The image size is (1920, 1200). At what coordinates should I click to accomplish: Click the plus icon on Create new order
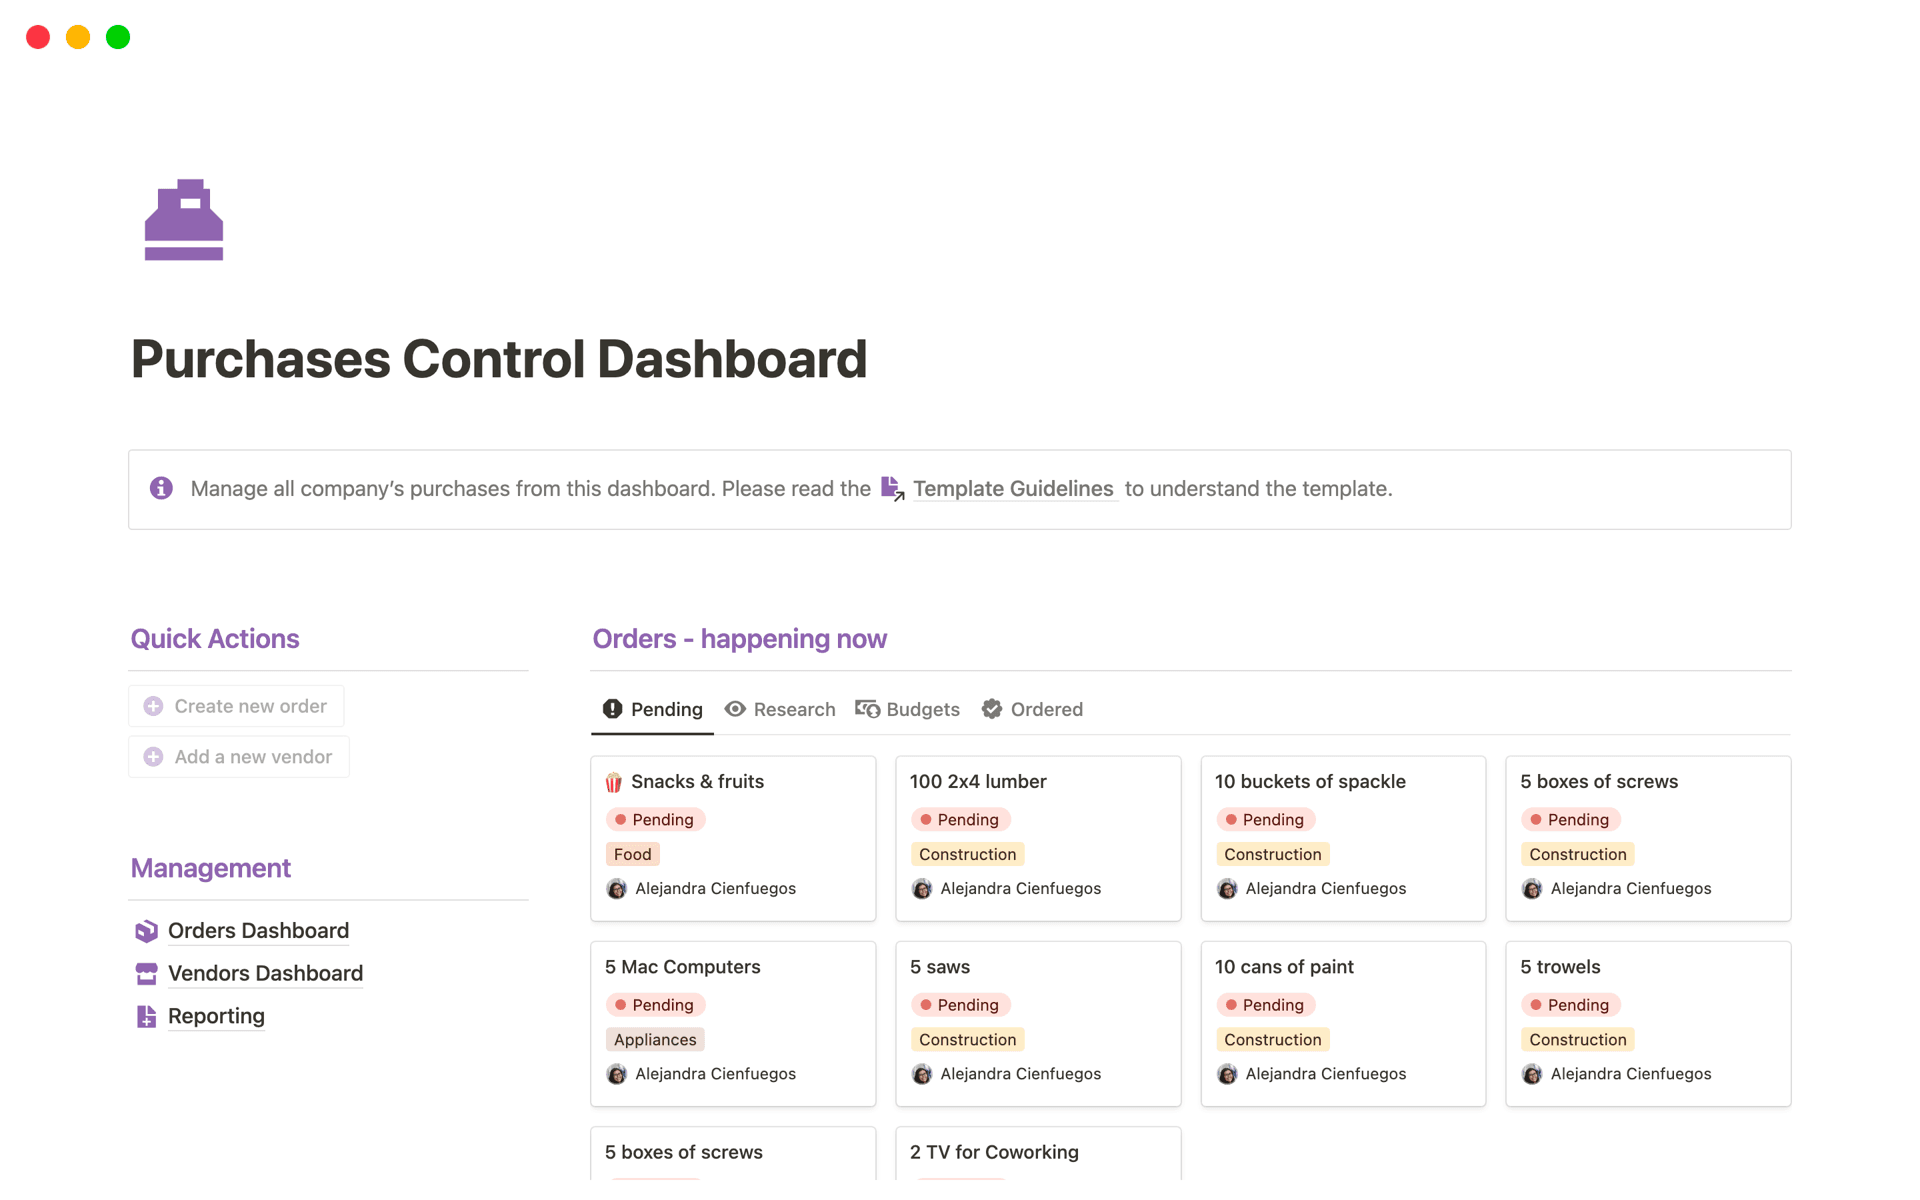[153, 705]
